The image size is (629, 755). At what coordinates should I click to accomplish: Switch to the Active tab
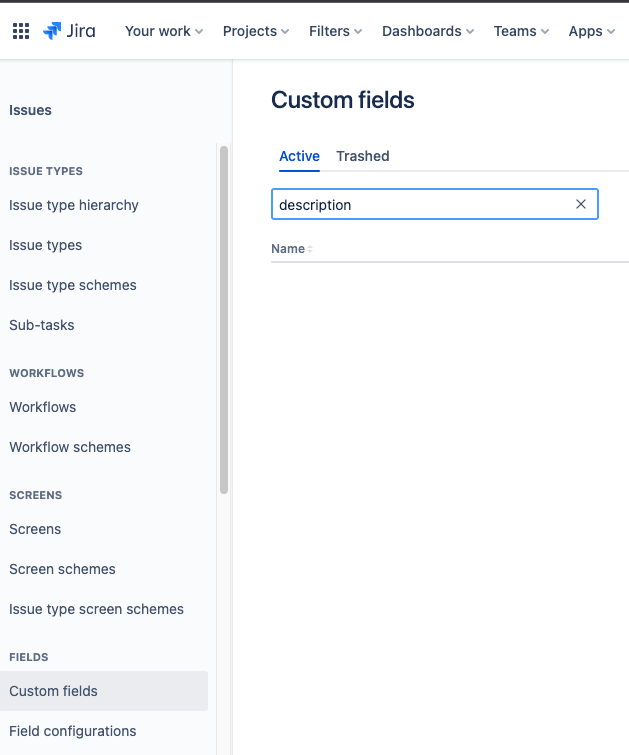tap(299, 156)
